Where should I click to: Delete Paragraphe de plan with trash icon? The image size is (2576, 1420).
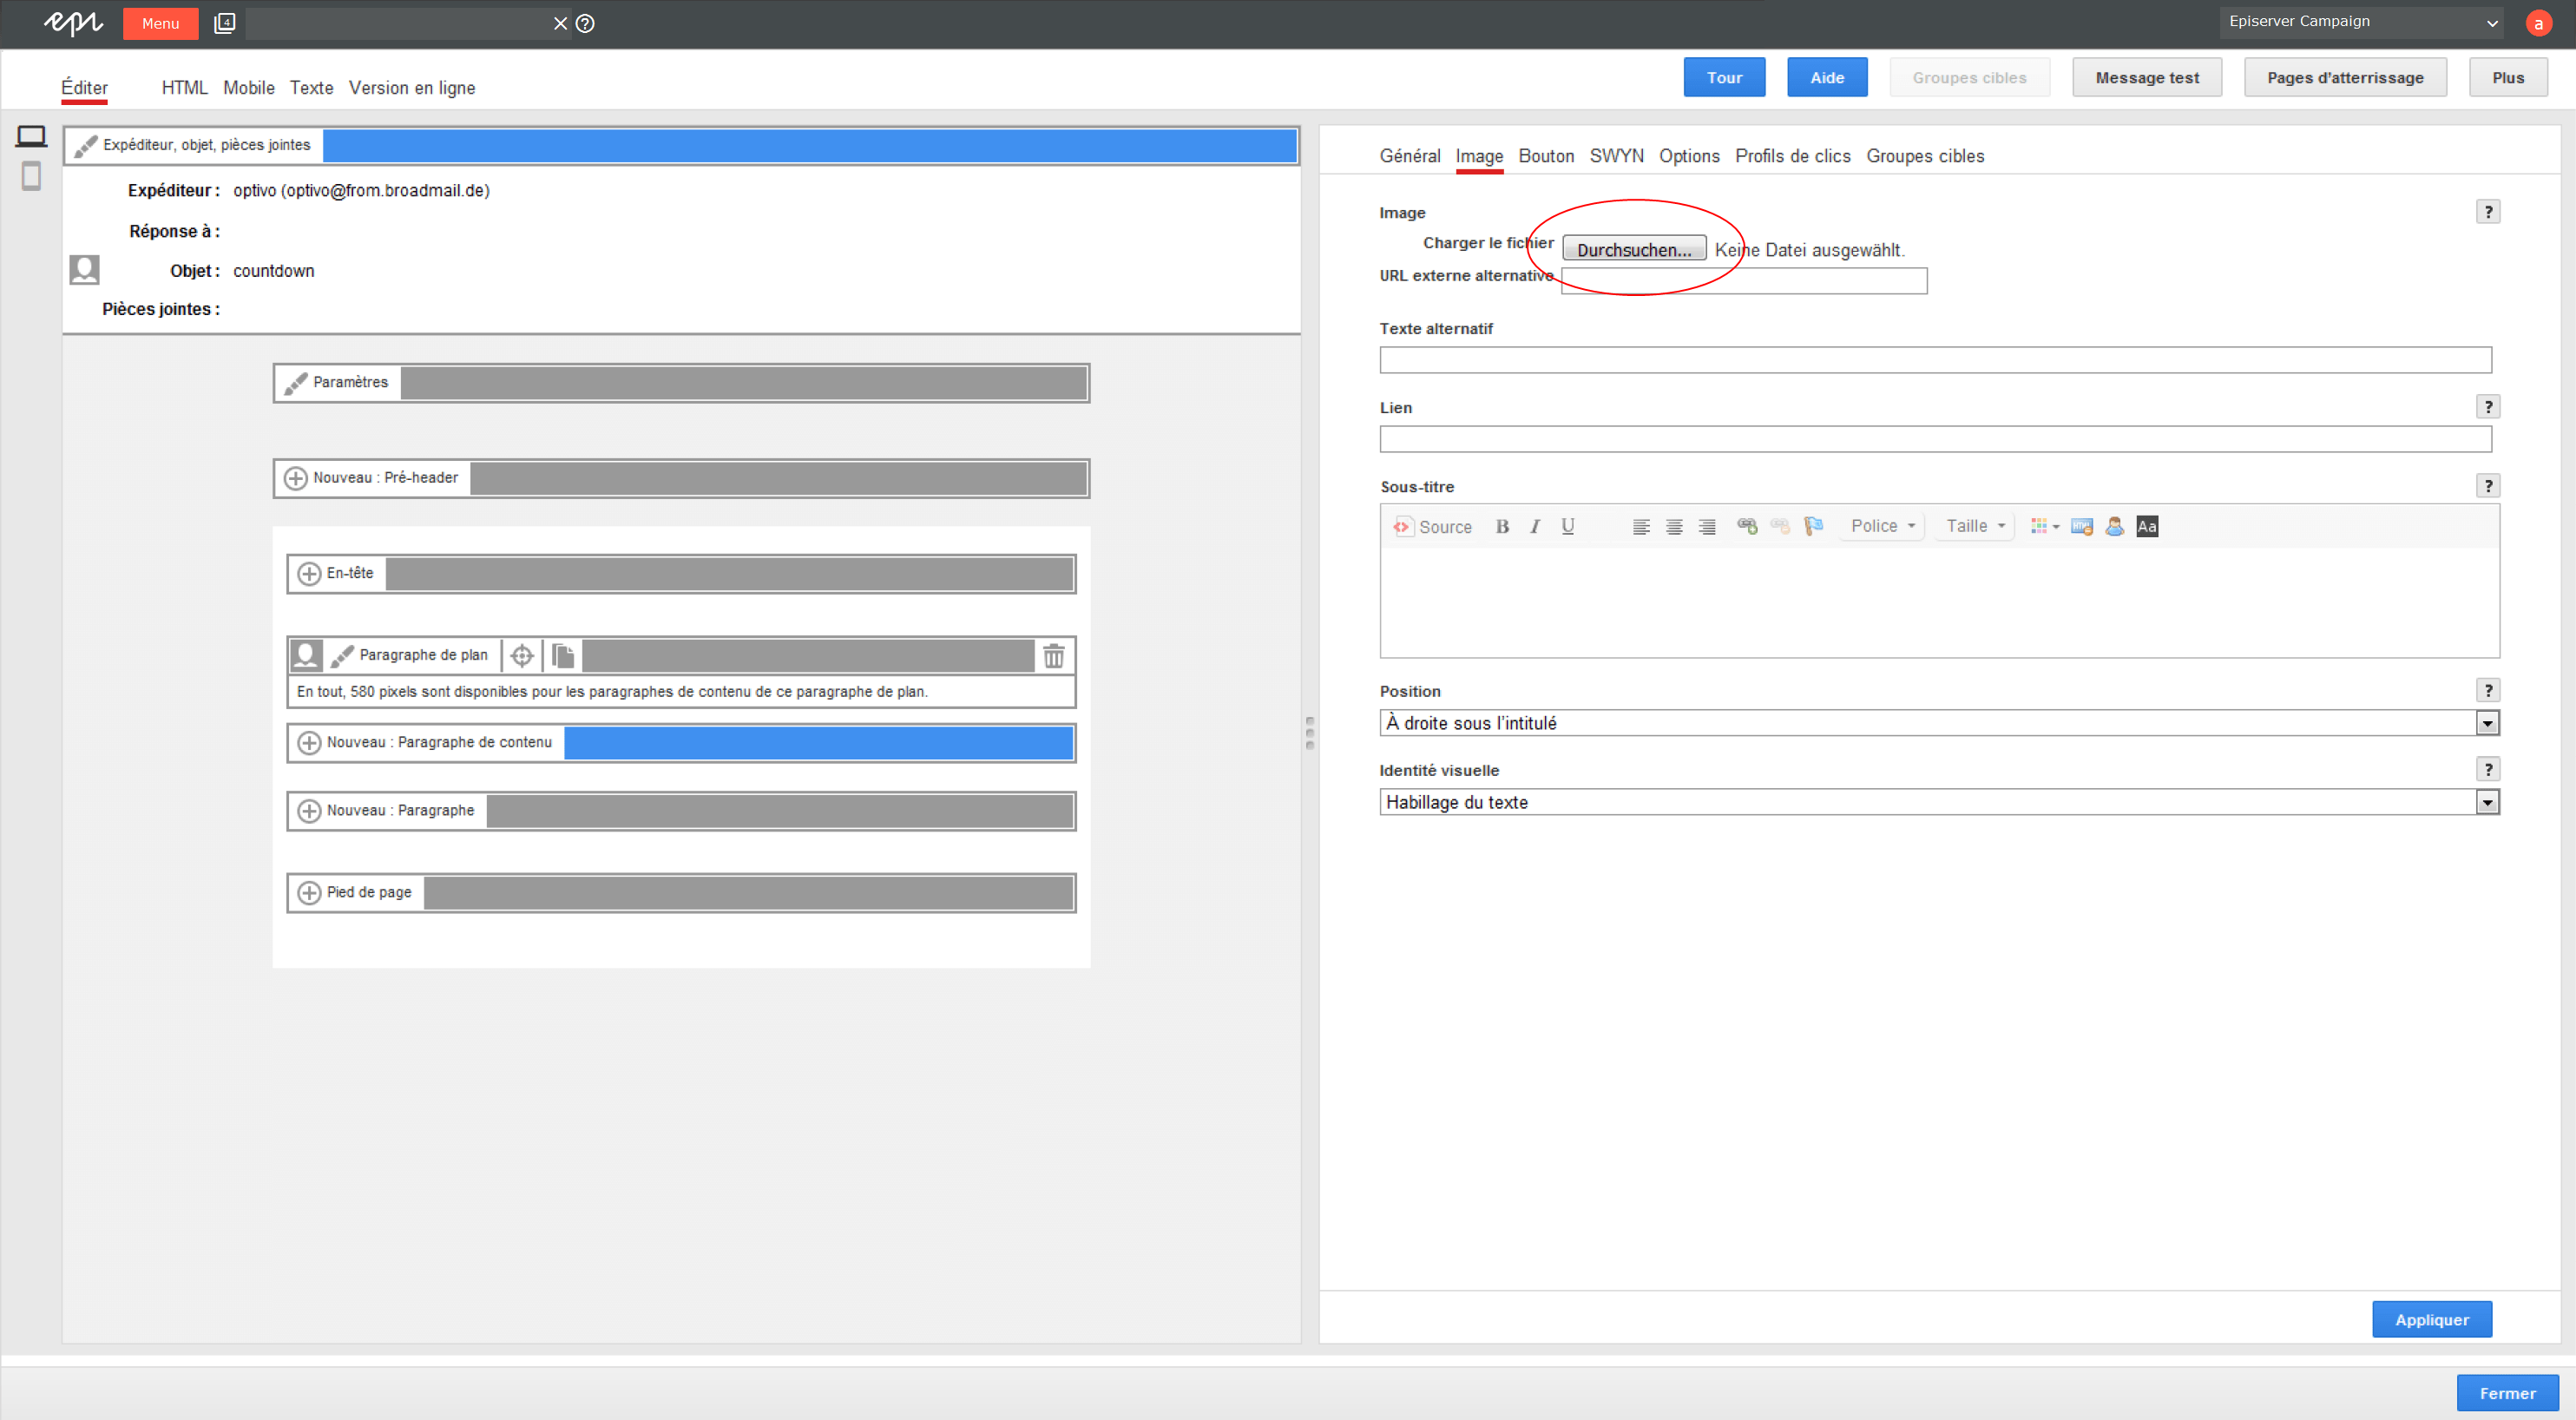point(1054,656)
